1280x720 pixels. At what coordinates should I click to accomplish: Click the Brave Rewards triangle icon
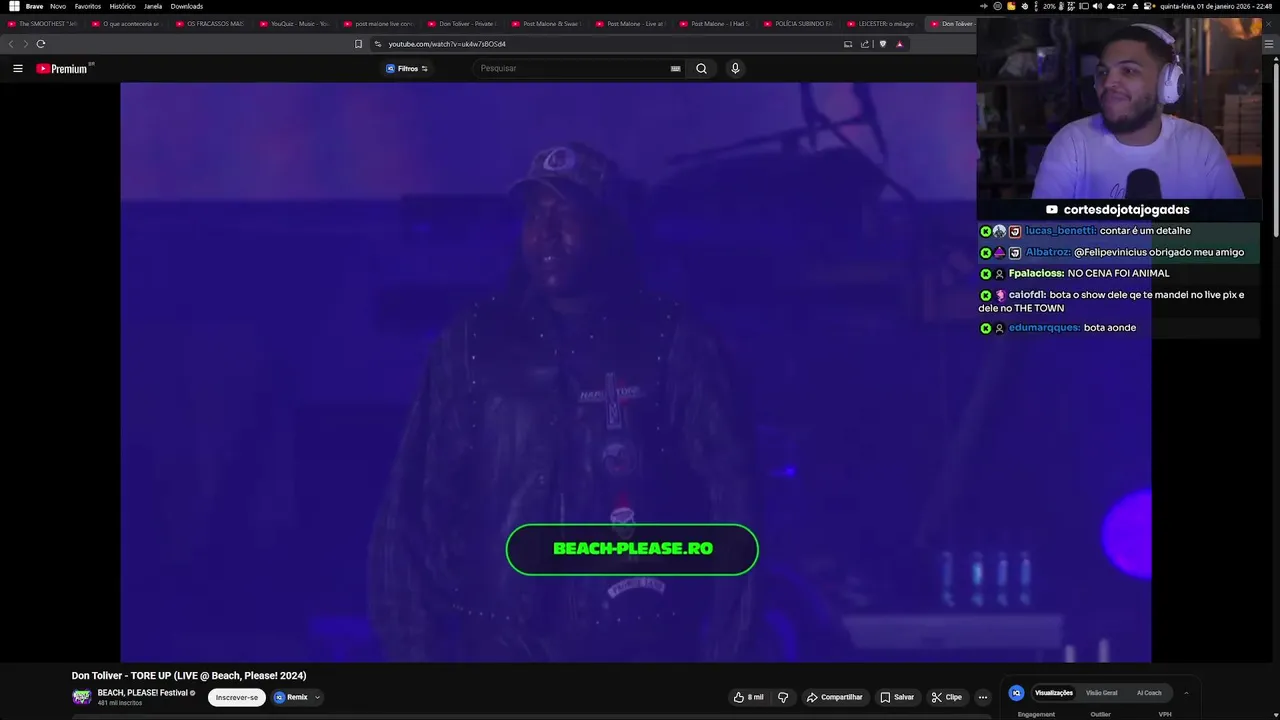pyautogui.click(x=899, y=44)
